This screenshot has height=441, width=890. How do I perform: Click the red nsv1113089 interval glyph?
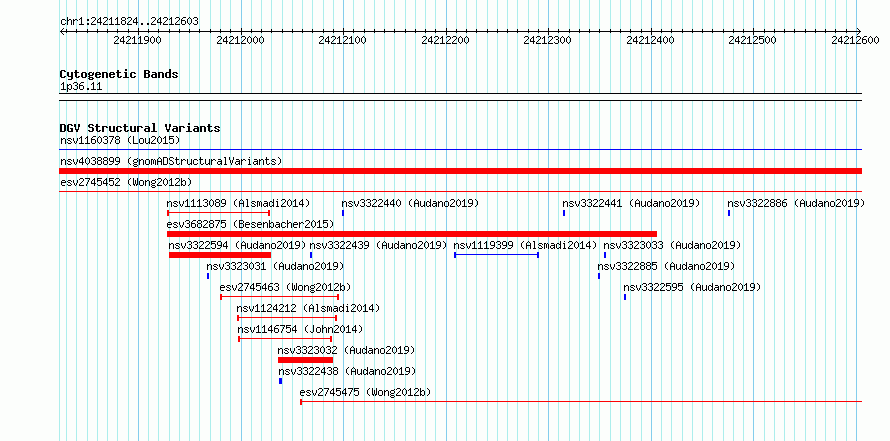click(x=218, y=213)
